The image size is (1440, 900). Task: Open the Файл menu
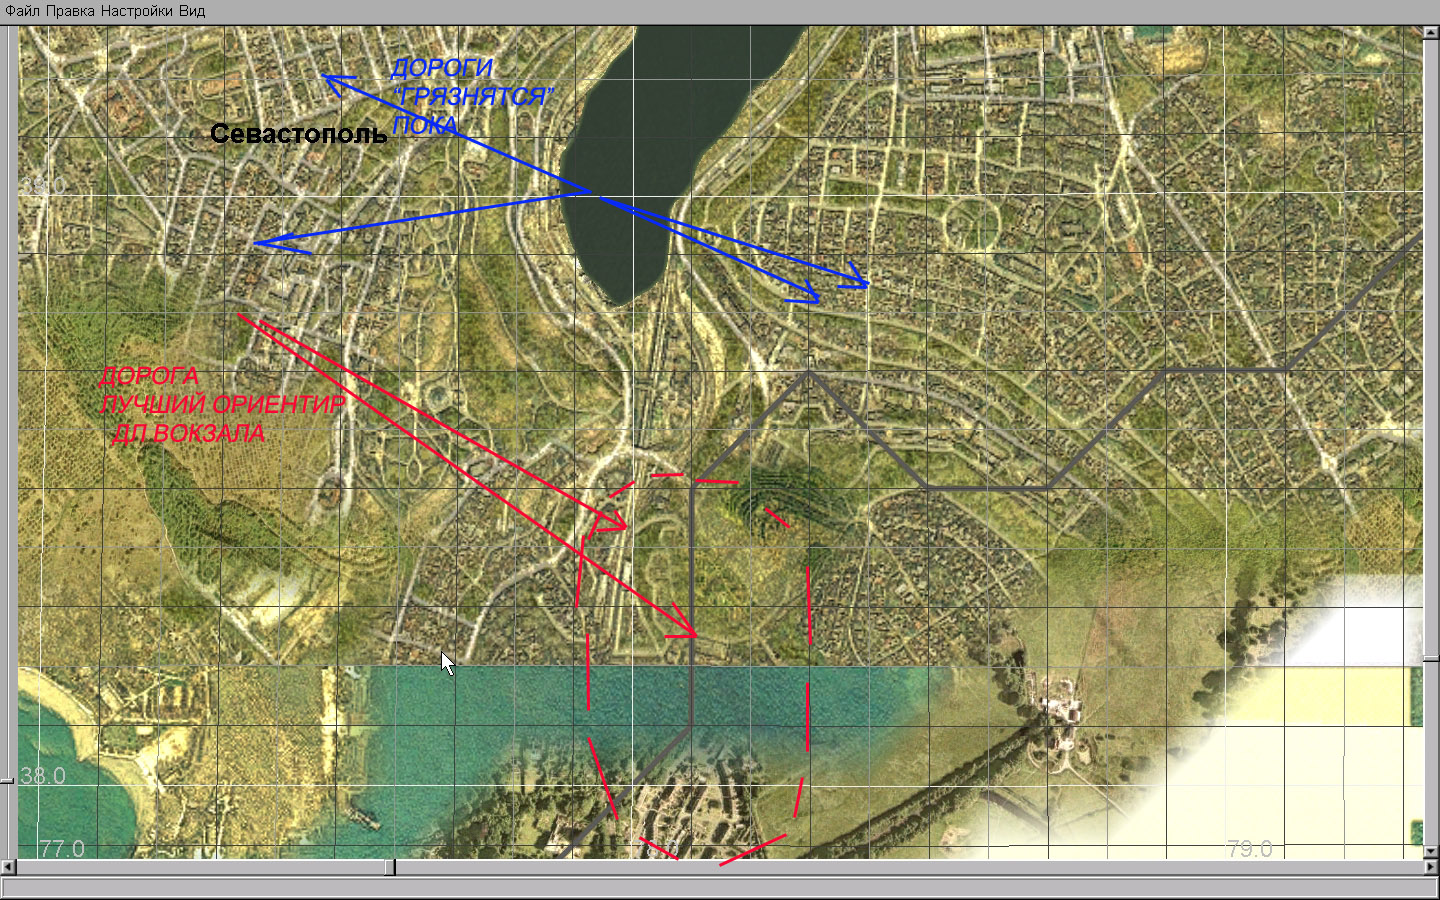pos(23,11)
